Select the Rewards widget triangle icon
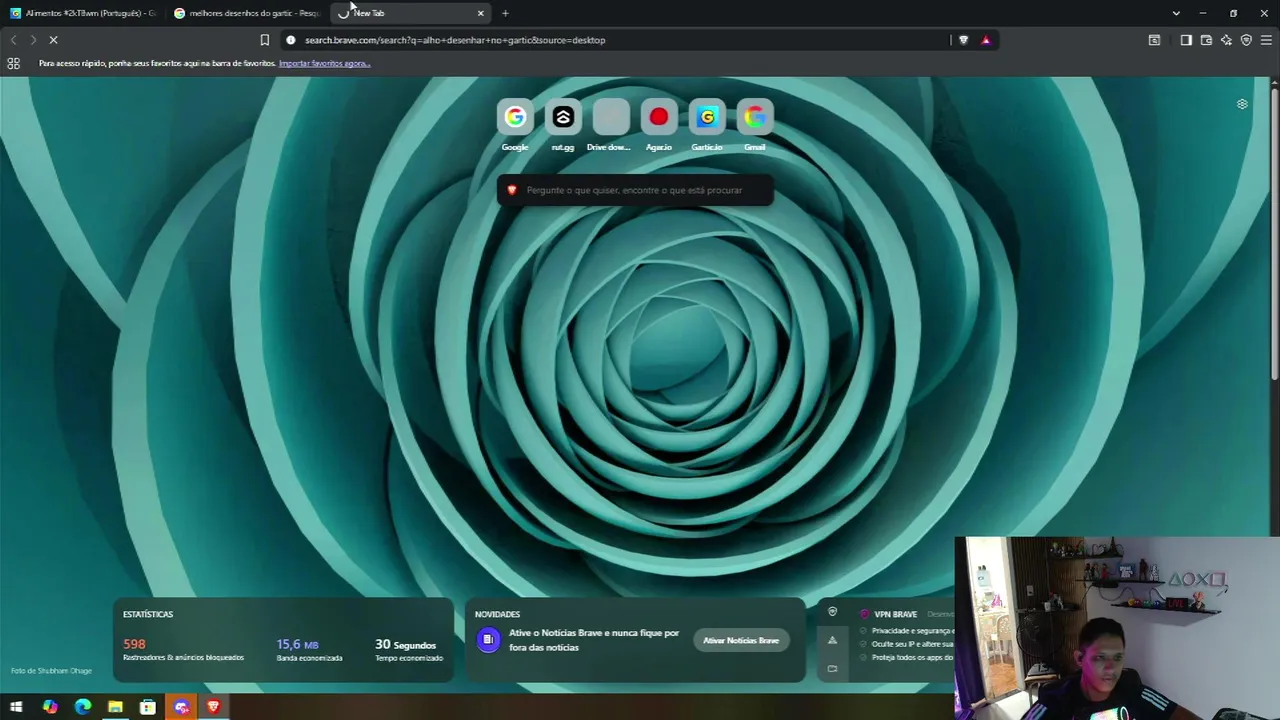 pos(832,640)
